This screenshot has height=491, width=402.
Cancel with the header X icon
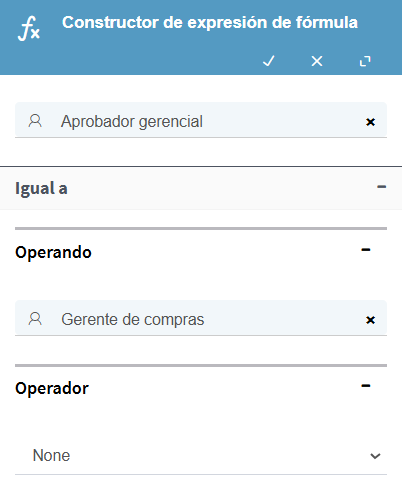(317, 61)
